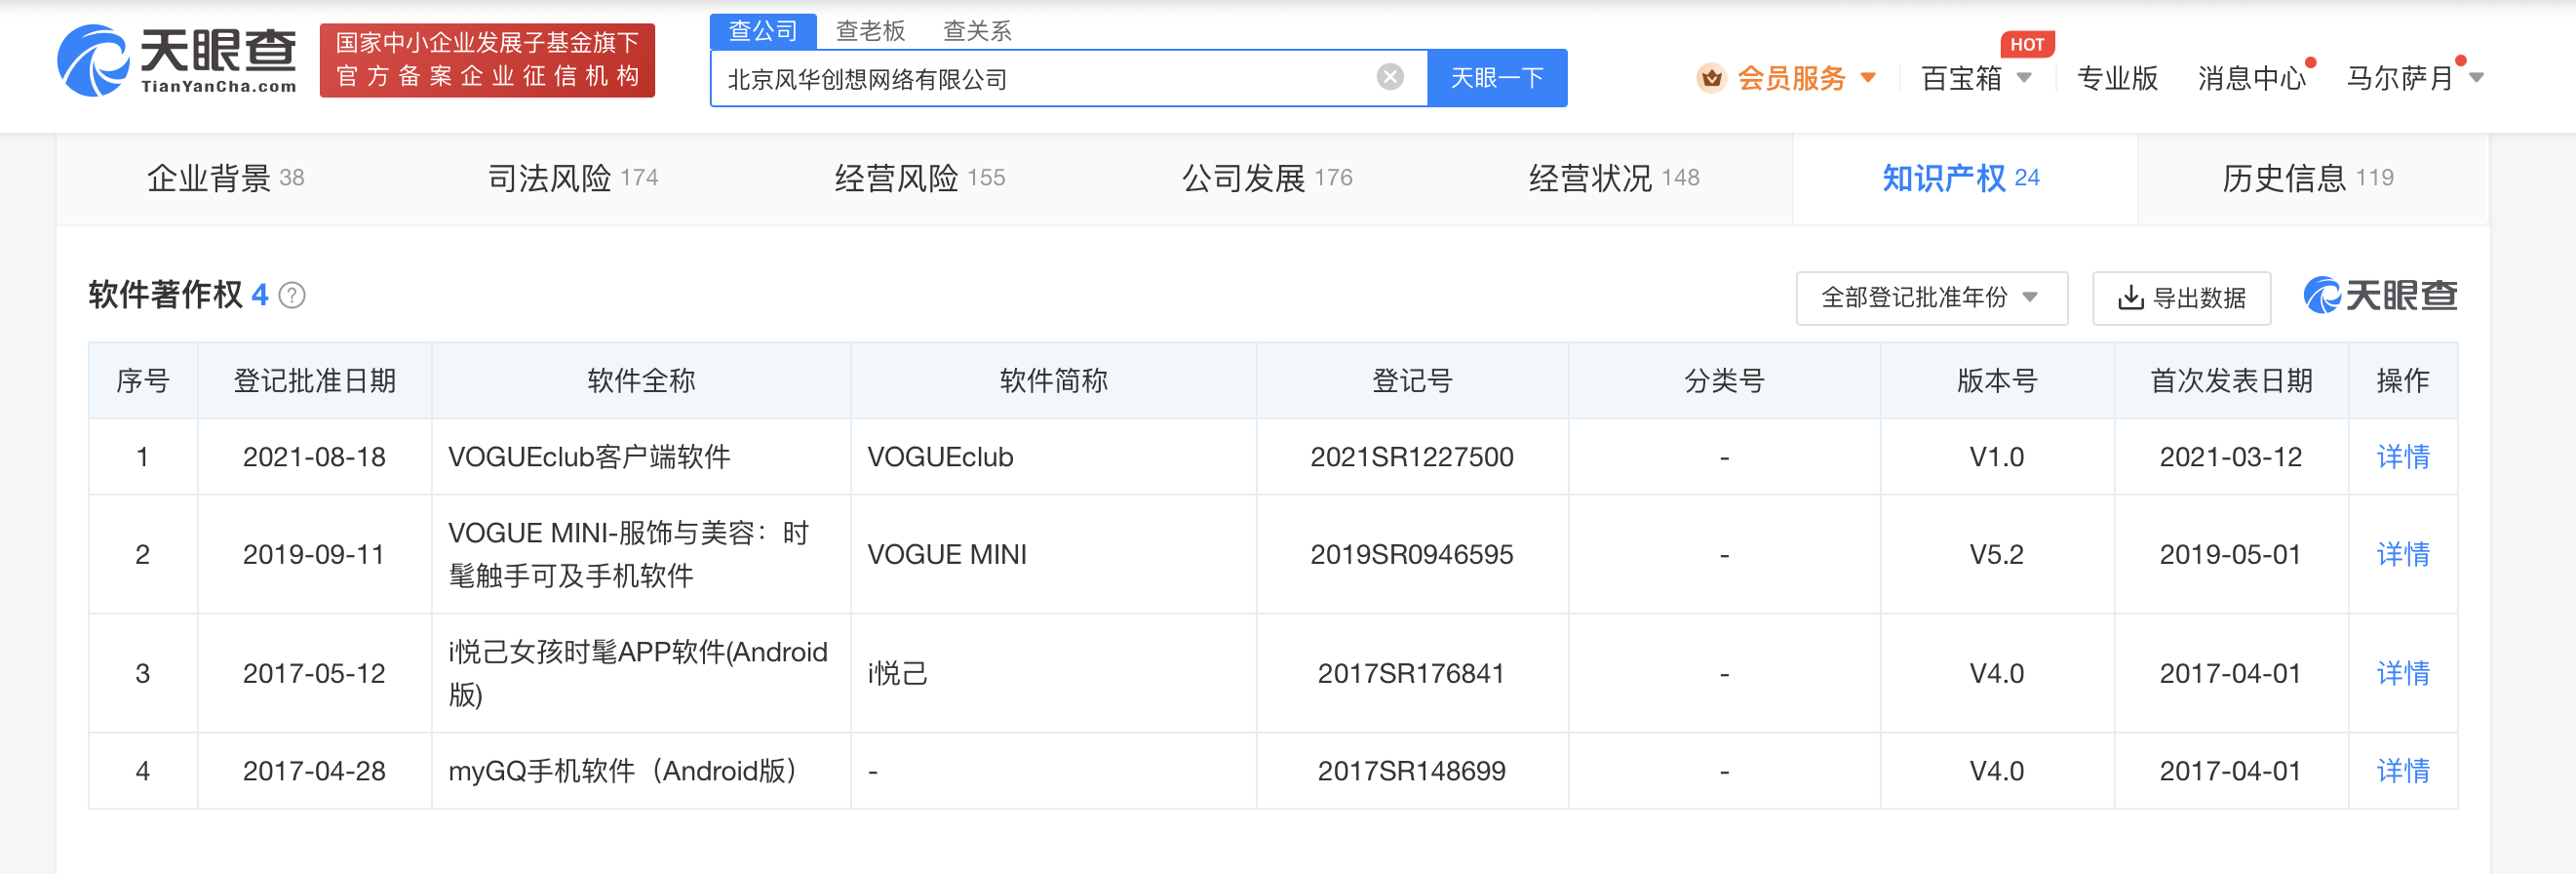Click the first publication date 2019-05-01
Screen dimensions: 2576x874
(2231, 554)
